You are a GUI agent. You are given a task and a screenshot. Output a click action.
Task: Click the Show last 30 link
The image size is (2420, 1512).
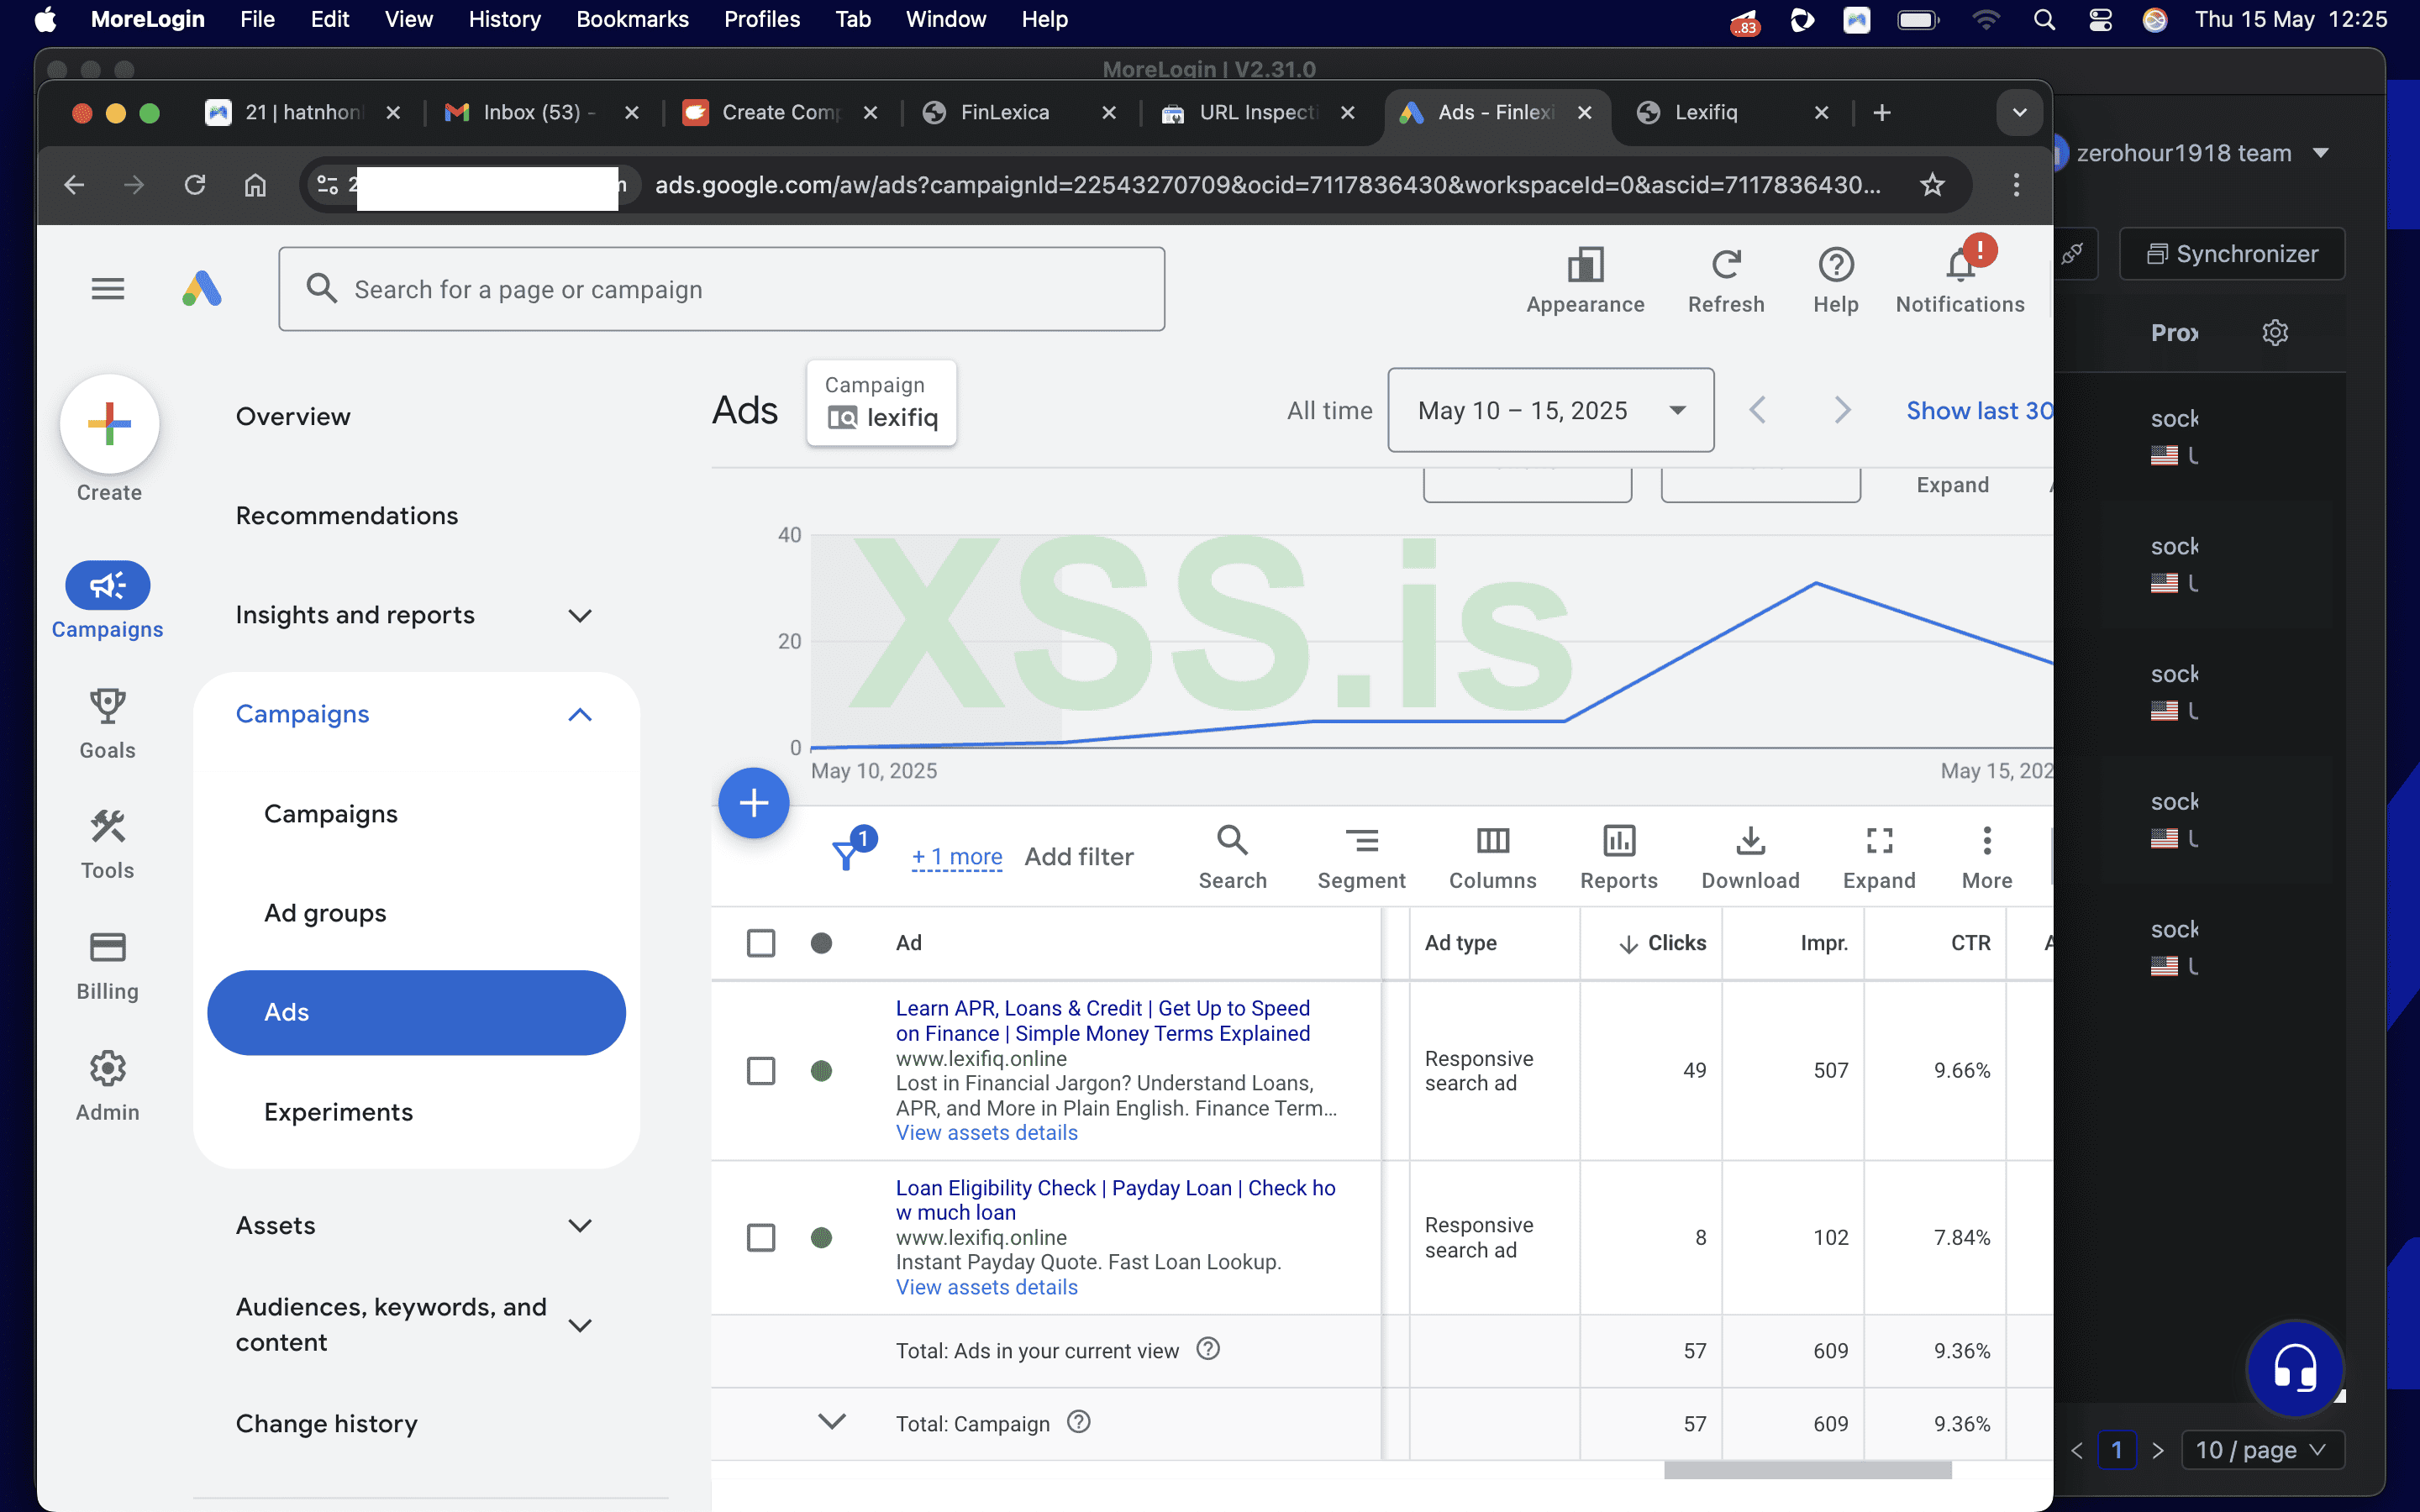1978,410
